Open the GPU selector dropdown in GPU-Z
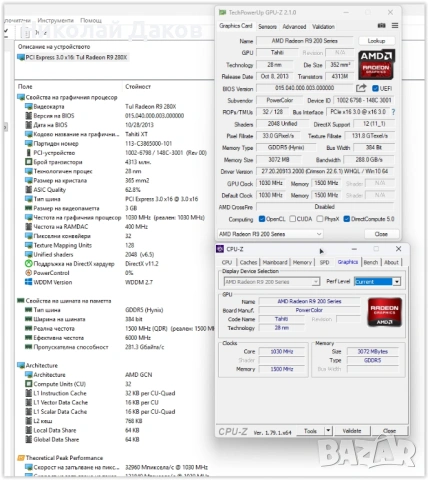 270,234
